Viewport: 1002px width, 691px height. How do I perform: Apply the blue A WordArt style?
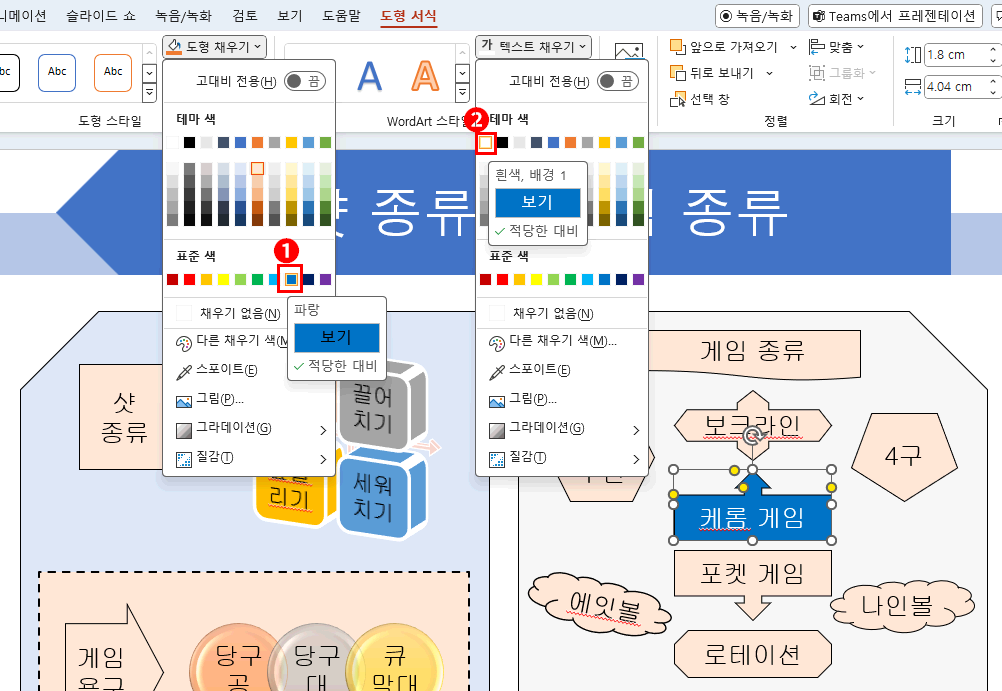point(369,75)
